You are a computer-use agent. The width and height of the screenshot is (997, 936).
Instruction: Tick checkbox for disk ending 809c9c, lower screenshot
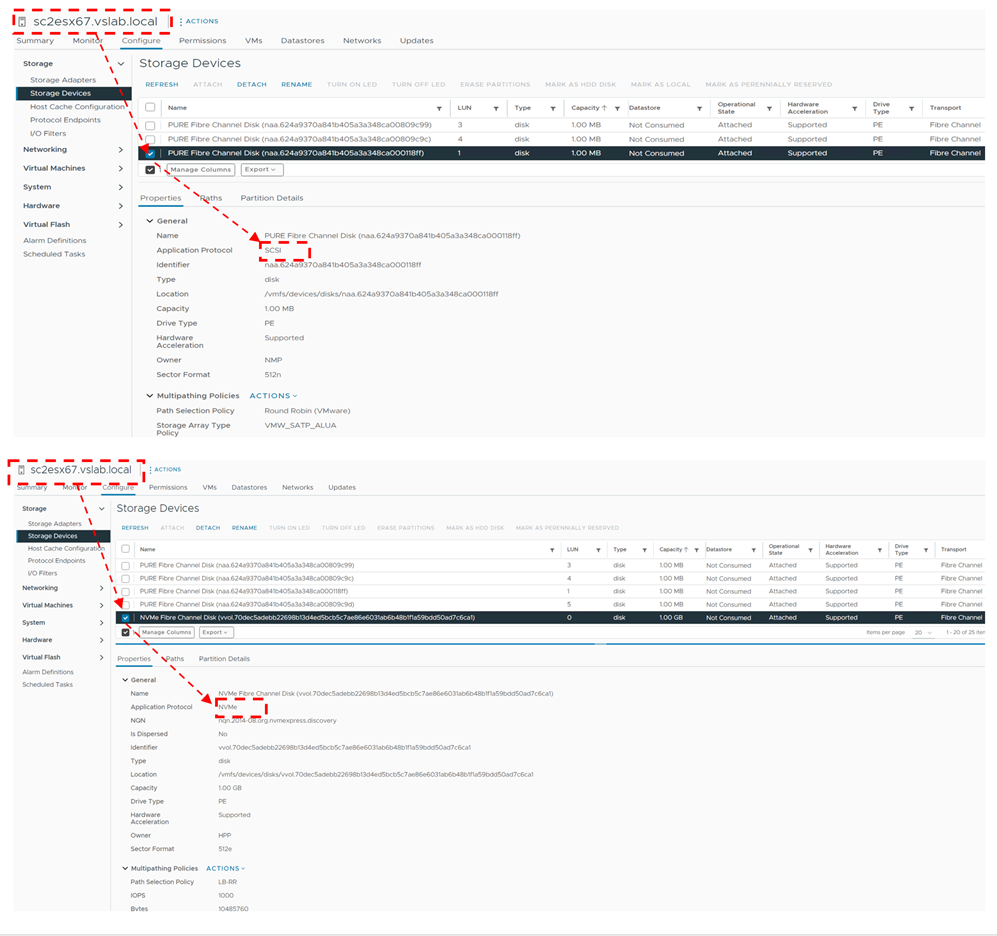pyautogui.click(x=125, y=579)
